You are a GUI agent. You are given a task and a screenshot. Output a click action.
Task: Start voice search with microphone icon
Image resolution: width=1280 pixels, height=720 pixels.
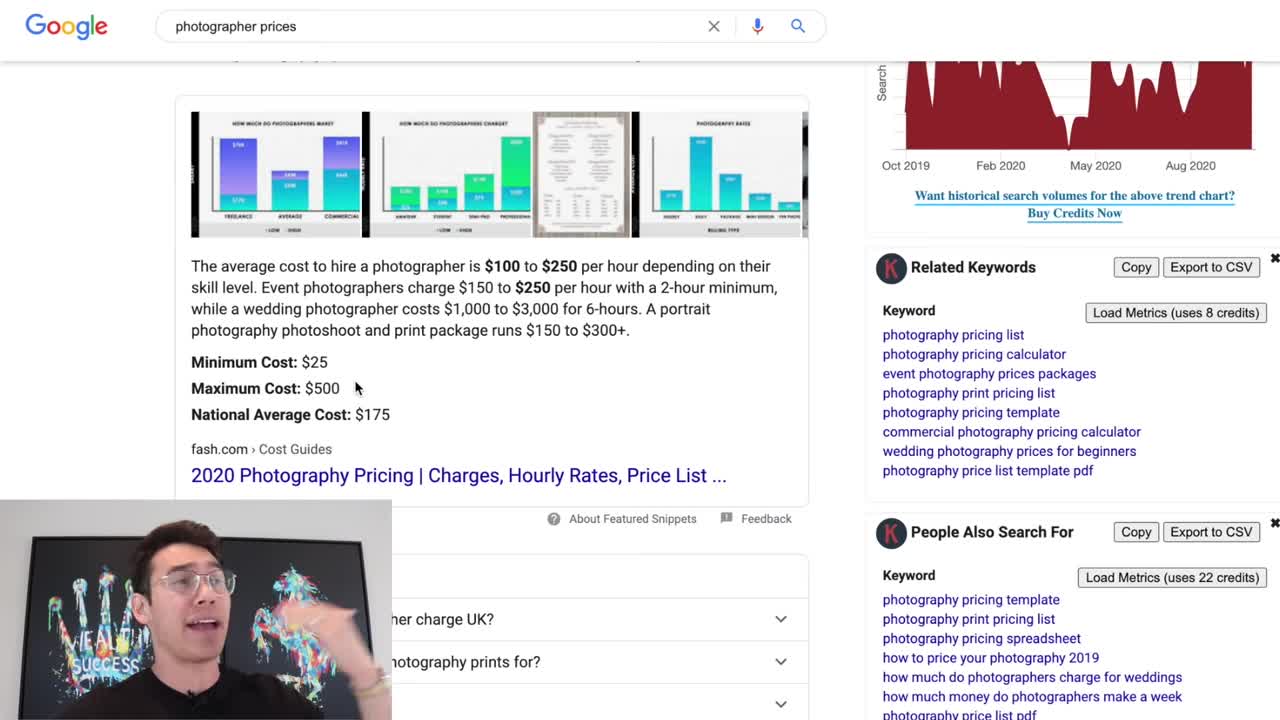[757, 26]
